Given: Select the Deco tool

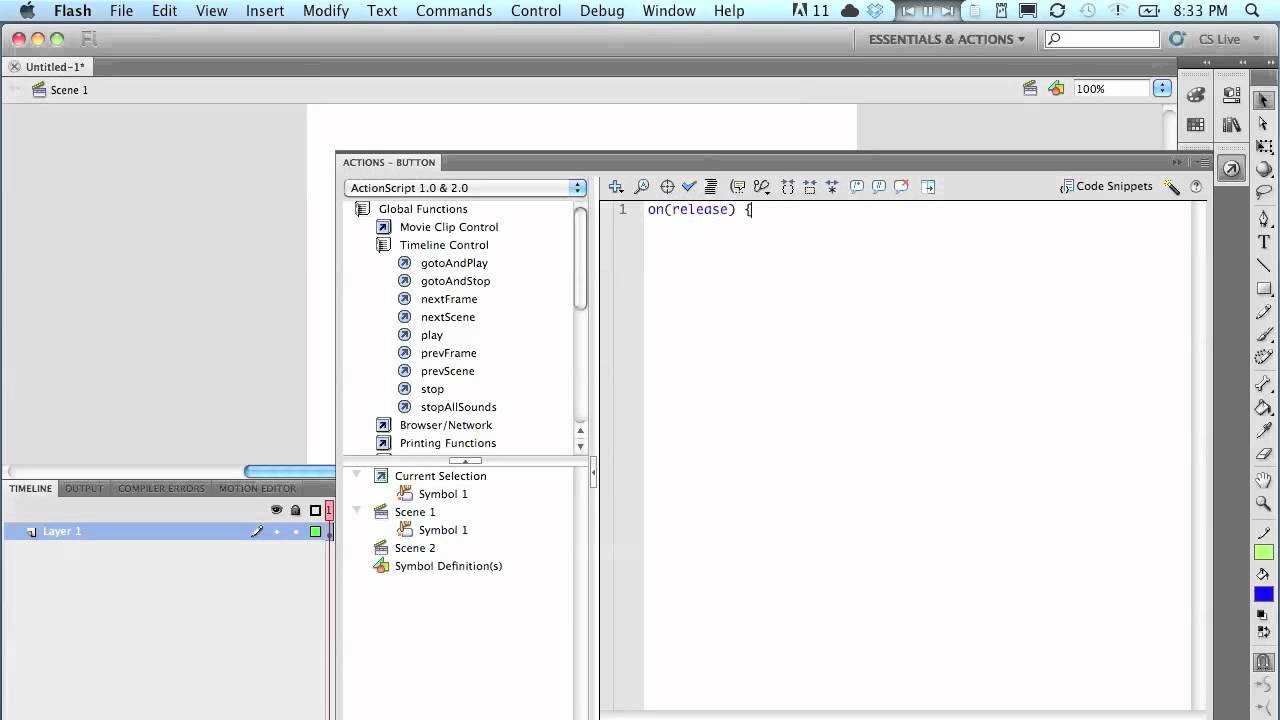Looking at the screenshot, I should tap(1264, 357).
